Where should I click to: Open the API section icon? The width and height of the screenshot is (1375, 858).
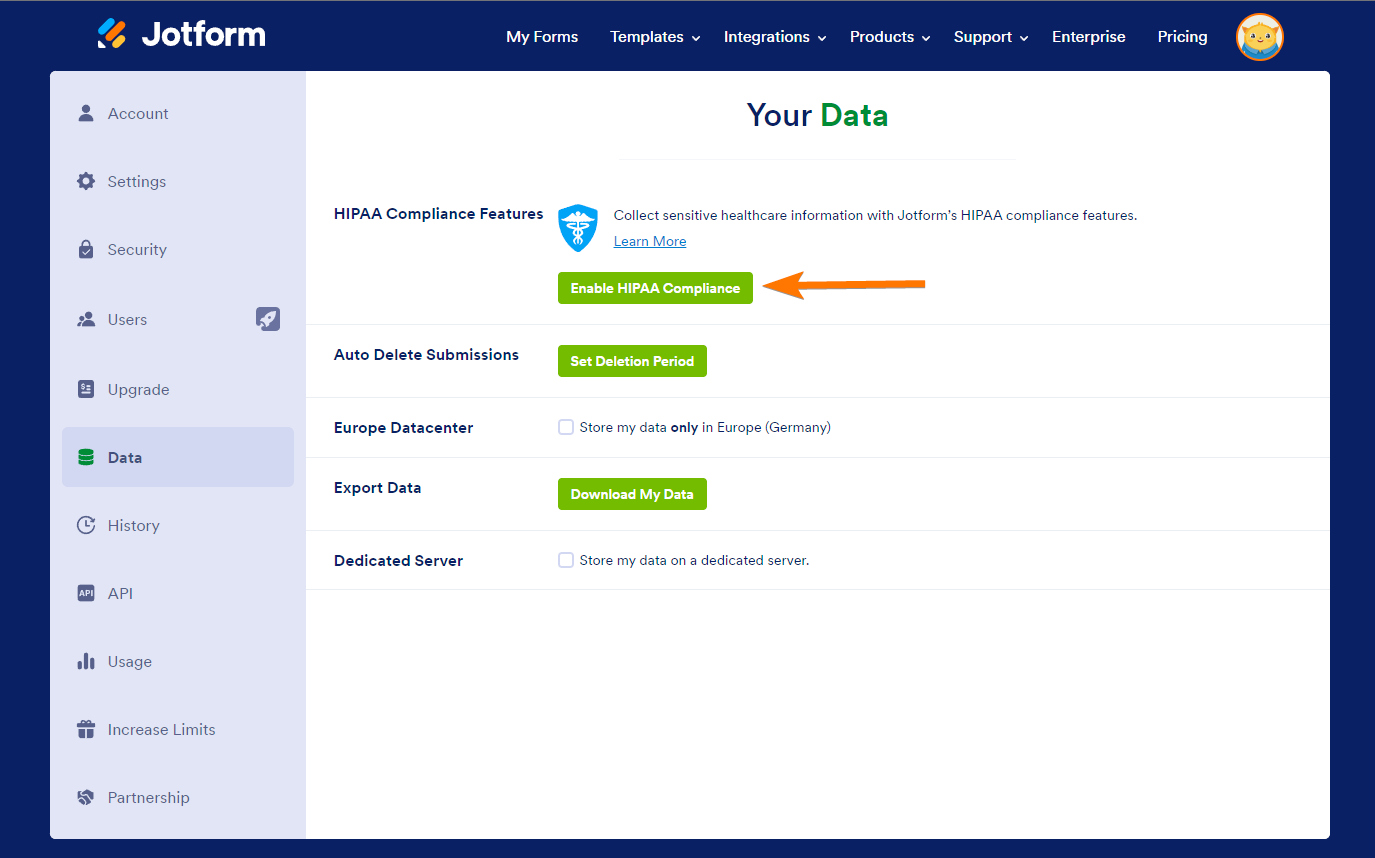pos(87,593)
